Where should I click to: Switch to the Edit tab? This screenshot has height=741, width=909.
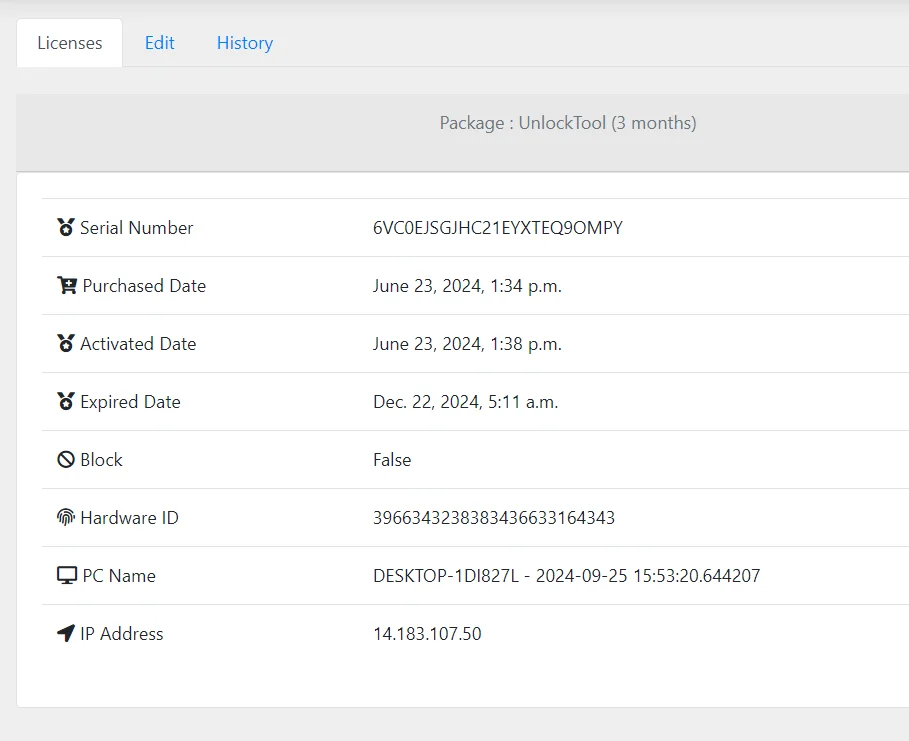[159, 43]
